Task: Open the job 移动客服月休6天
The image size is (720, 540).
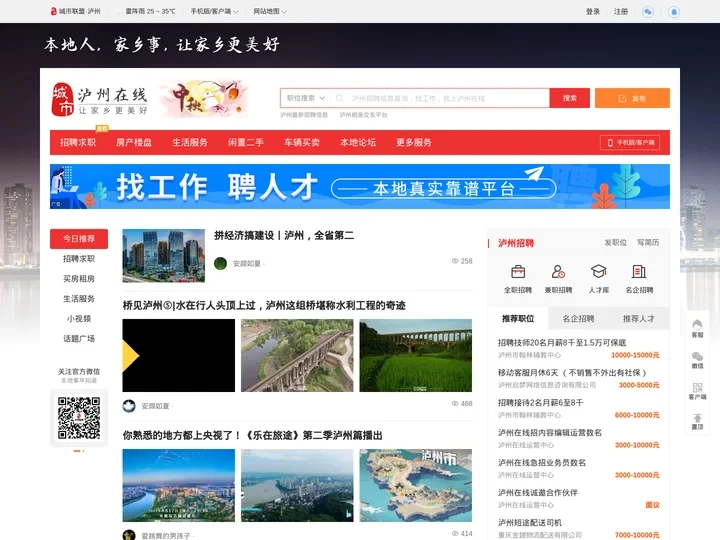Action: [x=572, y=373]
